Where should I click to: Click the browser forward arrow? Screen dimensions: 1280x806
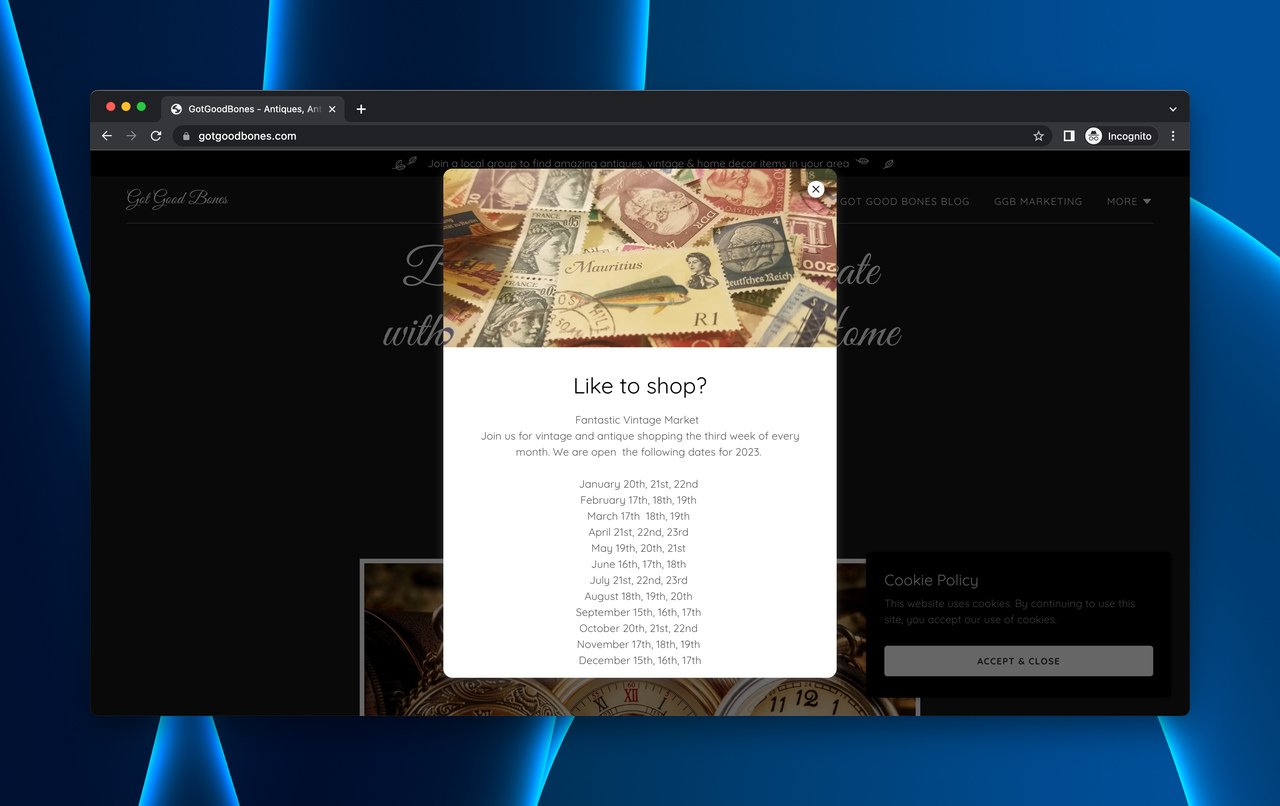click(x=131, y=136)
